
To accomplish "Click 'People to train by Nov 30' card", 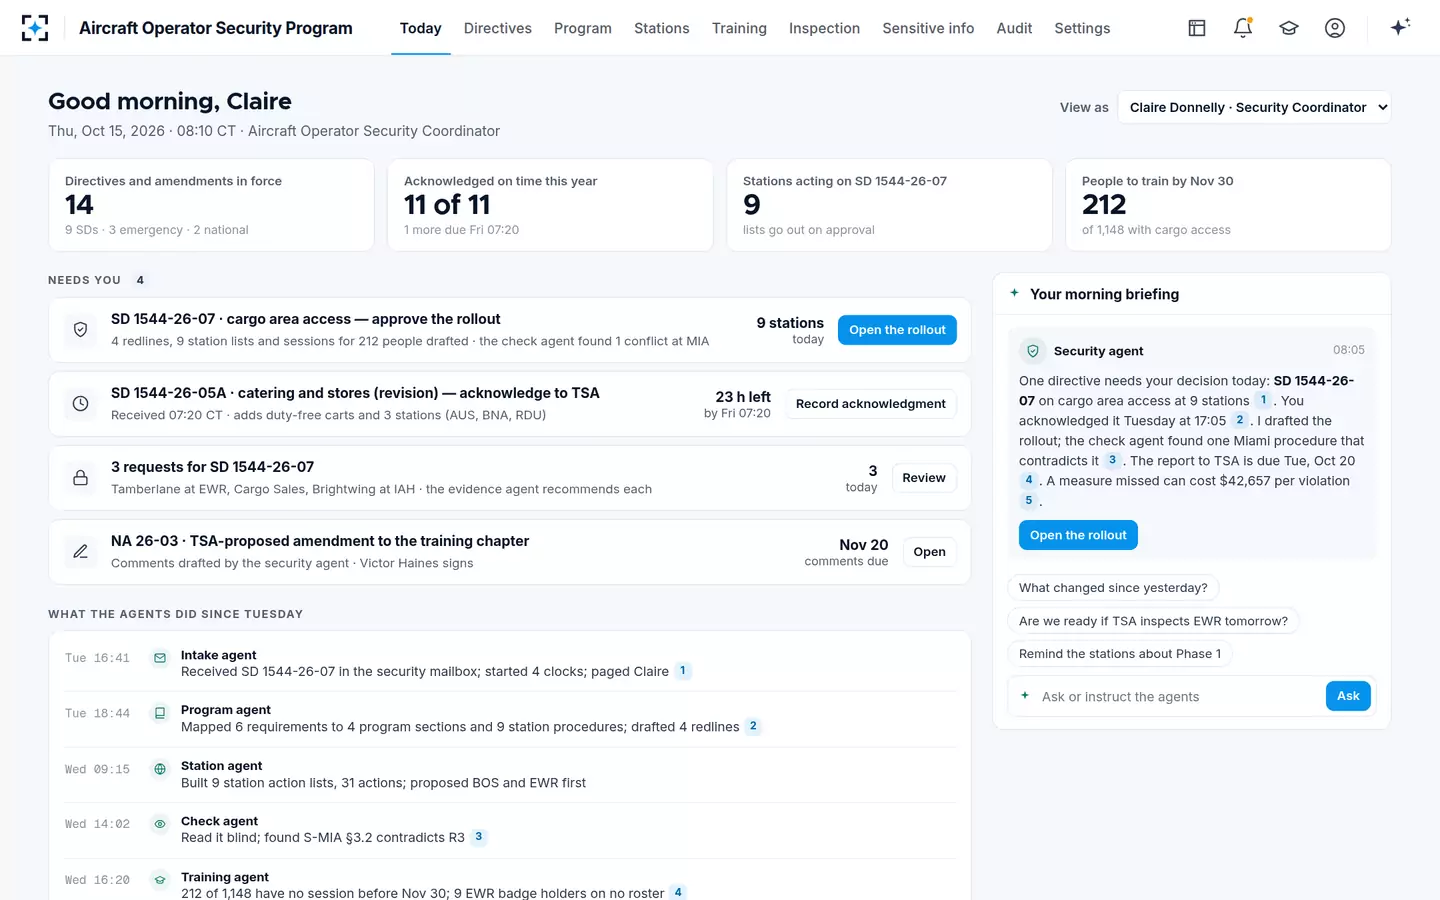I will [x=1228, y=205].
